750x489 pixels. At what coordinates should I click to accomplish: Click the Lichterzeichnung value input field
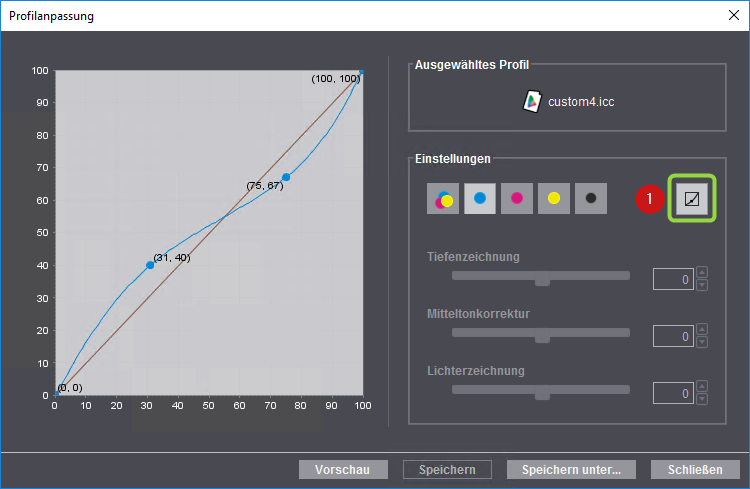(672, 394)
